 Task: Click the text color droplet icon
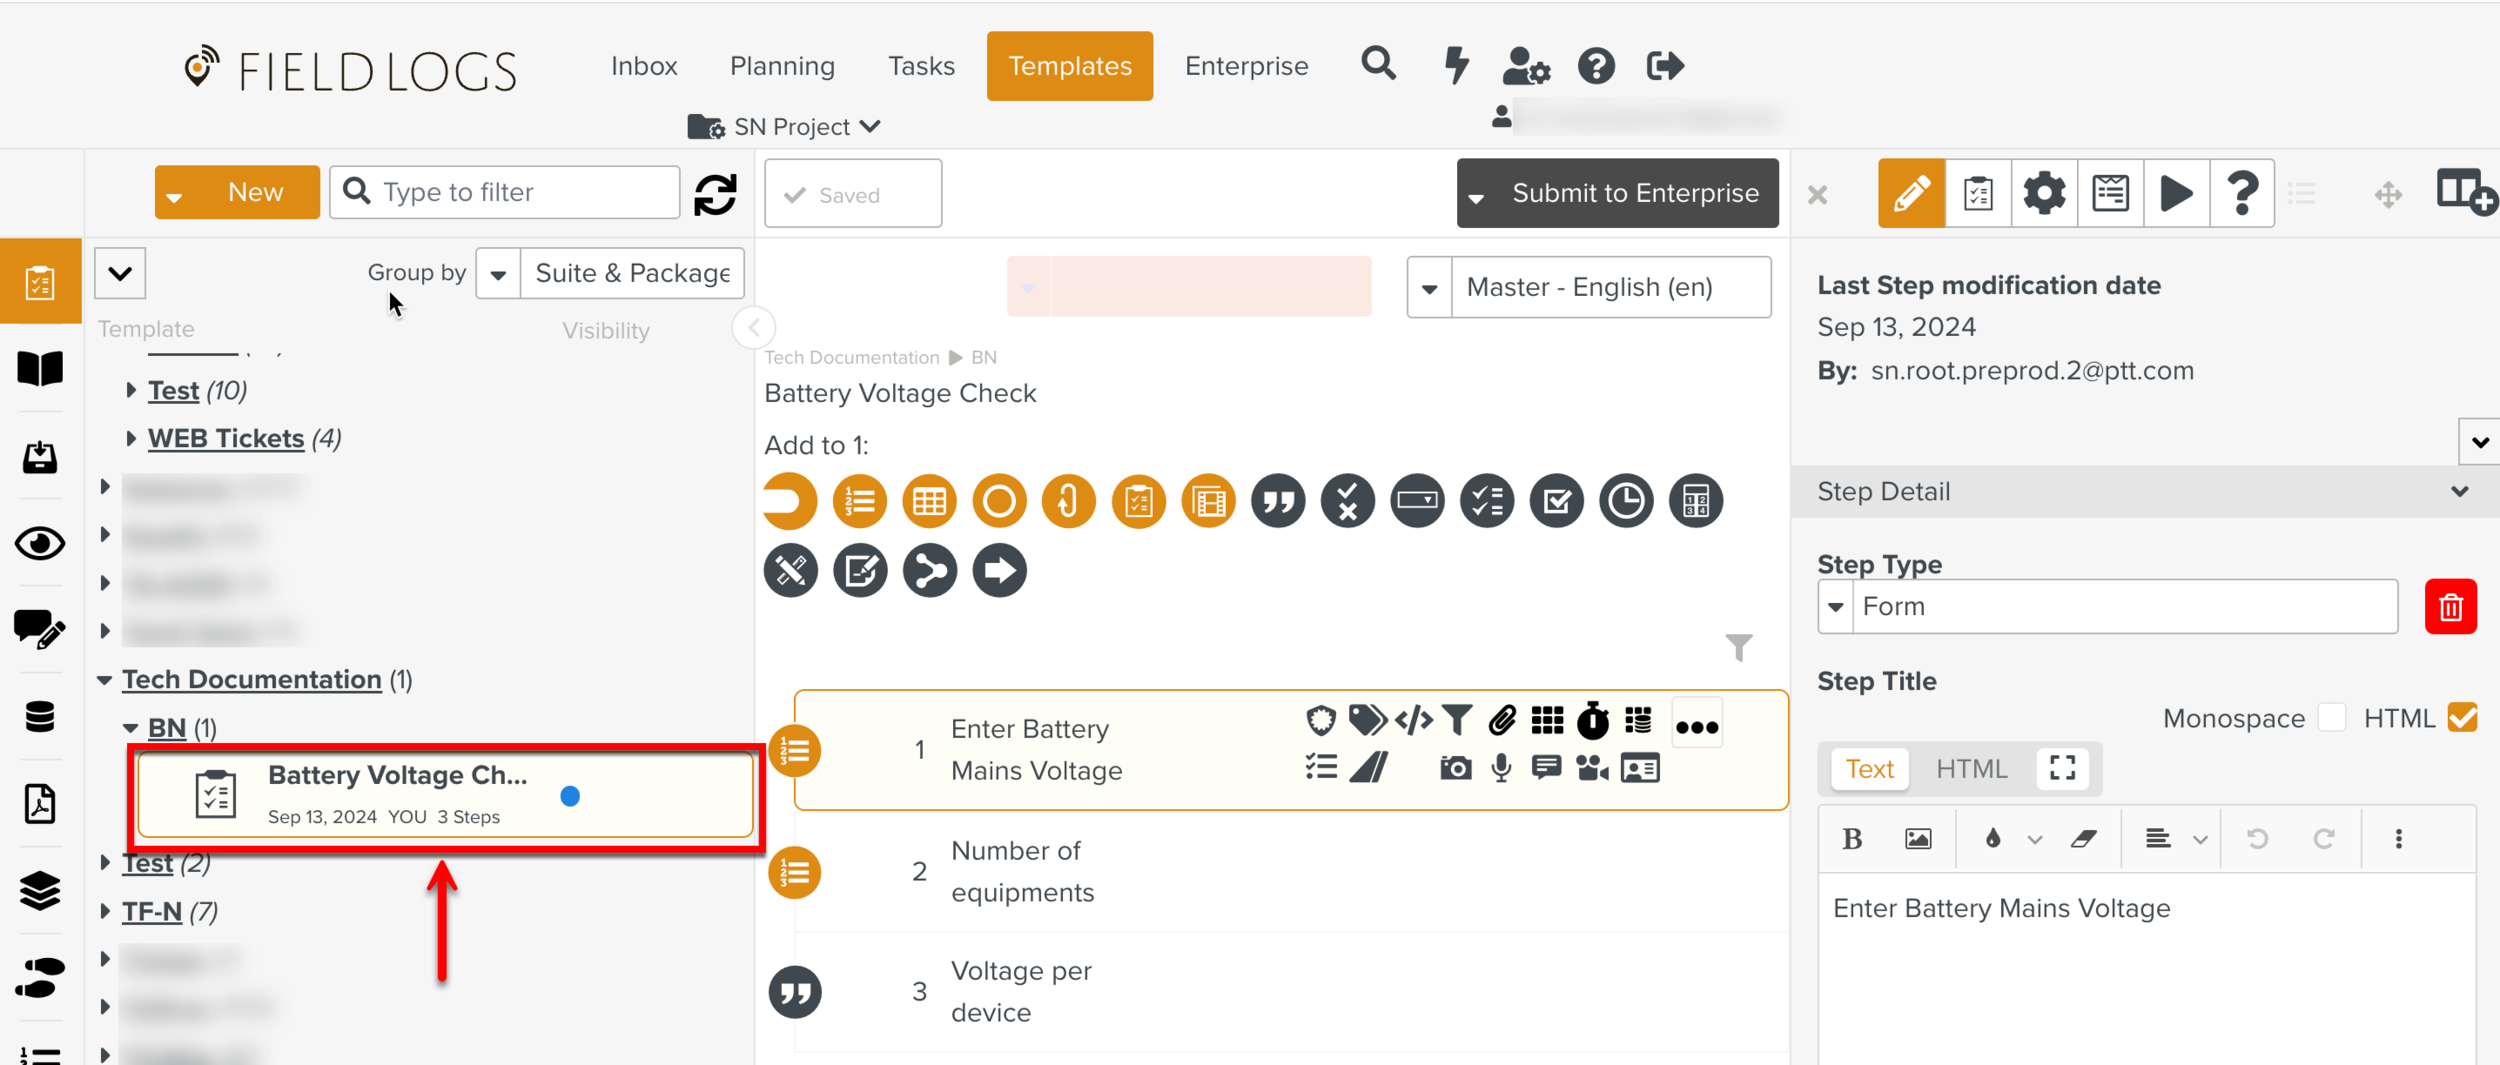click(x=1993, y=839)
